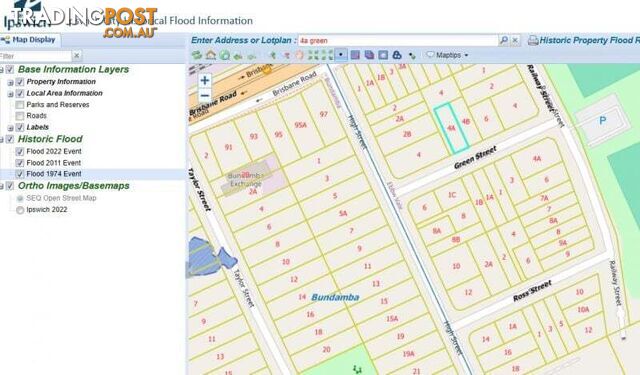The width and height of the screenshot is (640, 375).
Task: Click lot 15A on the map
Action: point(392,319)
